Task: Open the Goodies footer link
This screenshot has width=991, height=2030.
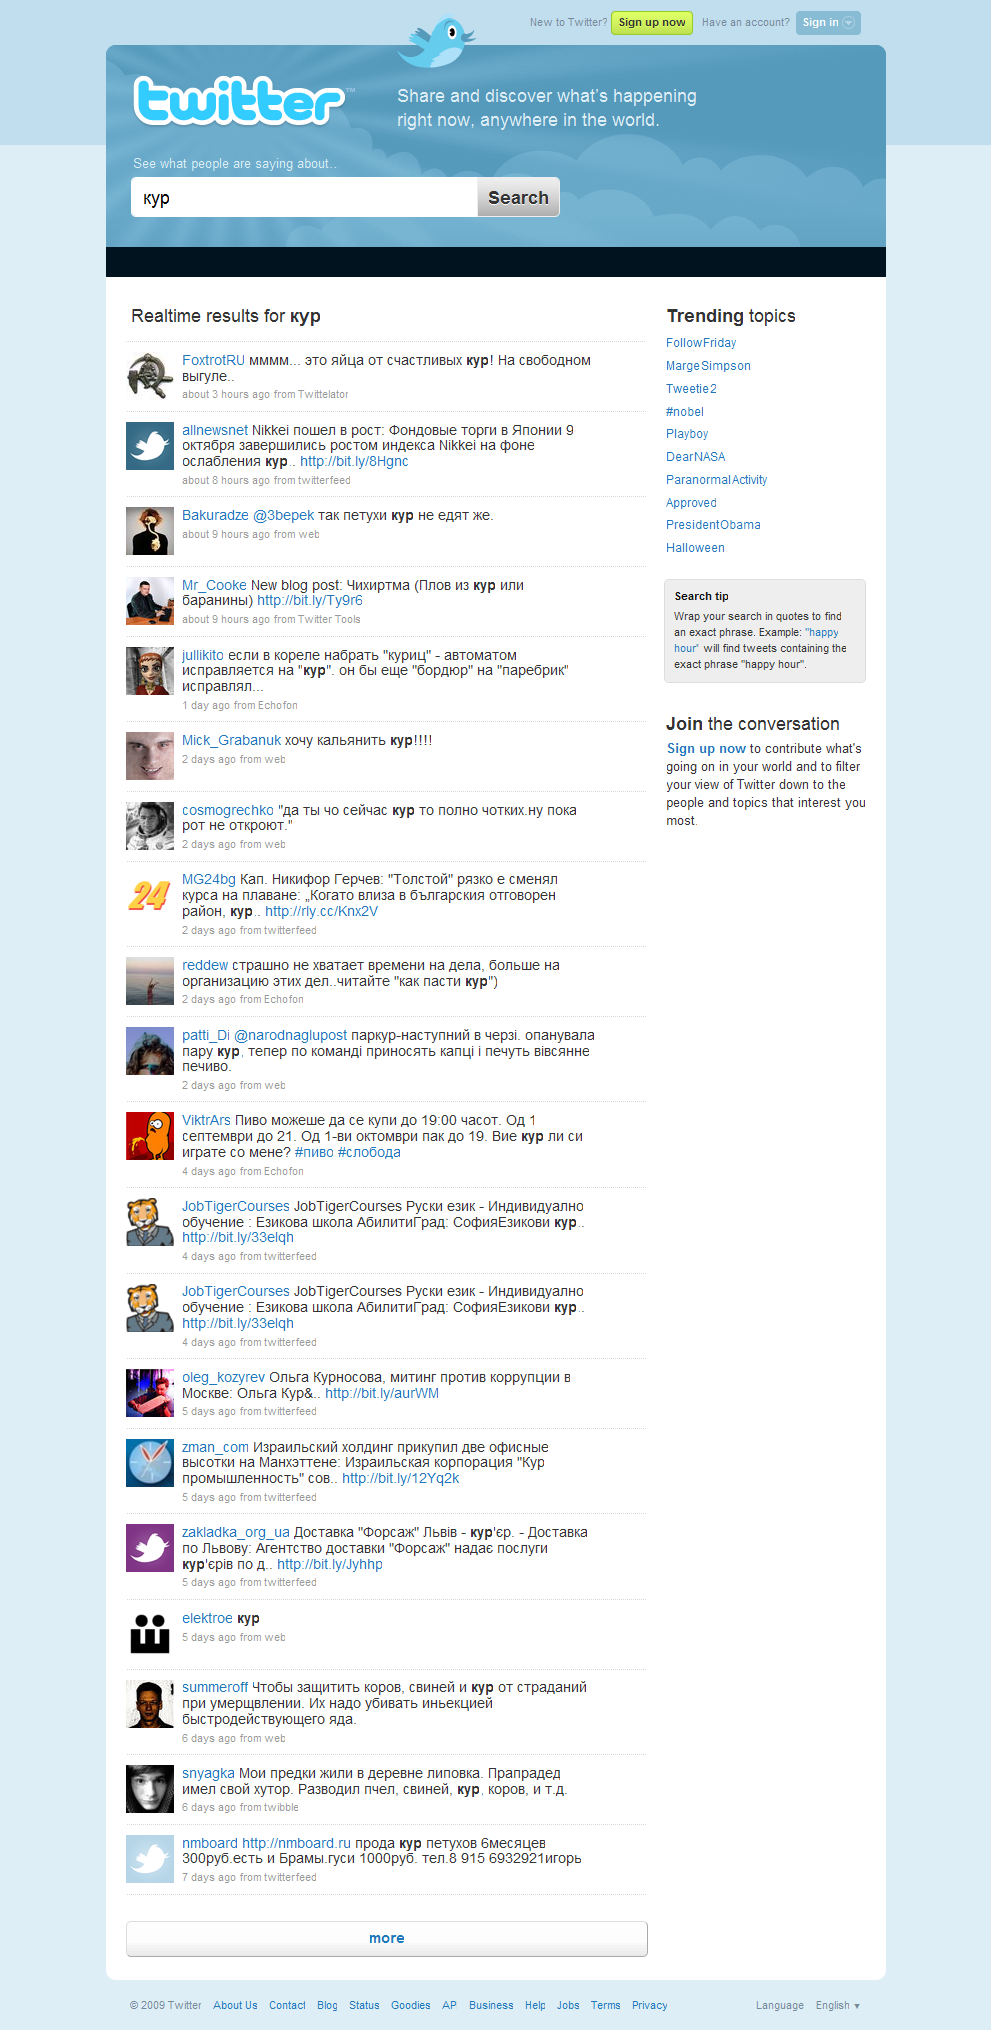Action: click(x=411, y=2005)
